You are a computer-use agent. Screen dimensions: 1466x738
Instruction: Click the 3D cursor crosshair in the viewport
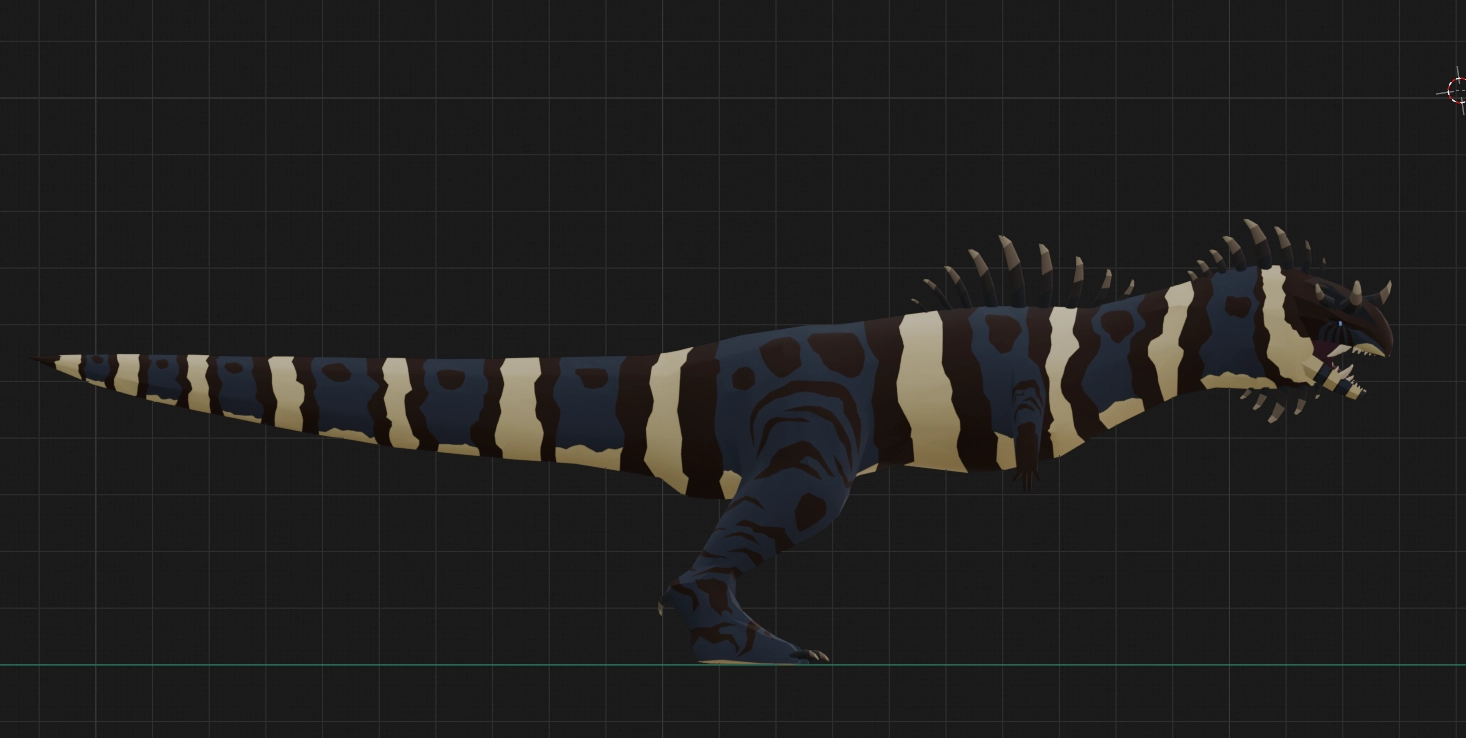[x=1457, y=91]
